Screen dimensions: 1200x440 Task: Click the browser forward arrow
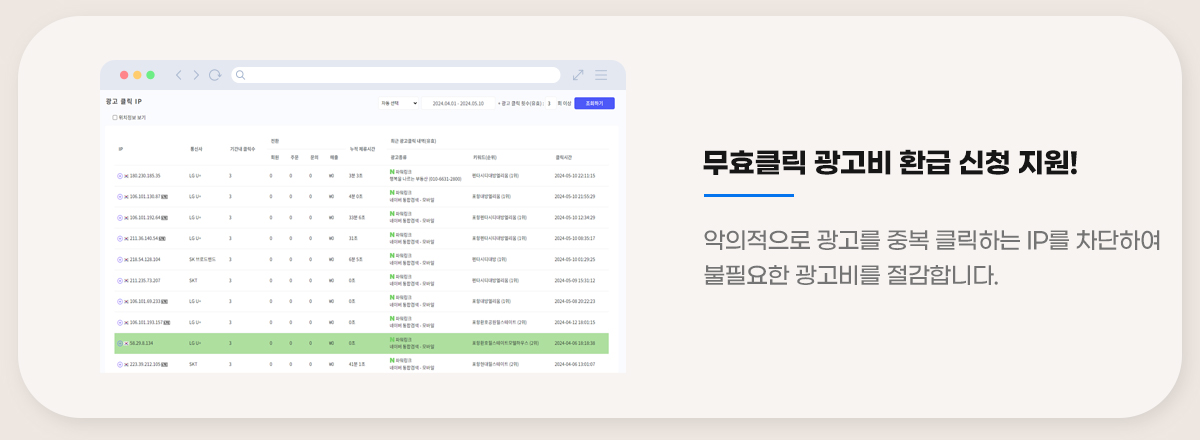point(196,75)
